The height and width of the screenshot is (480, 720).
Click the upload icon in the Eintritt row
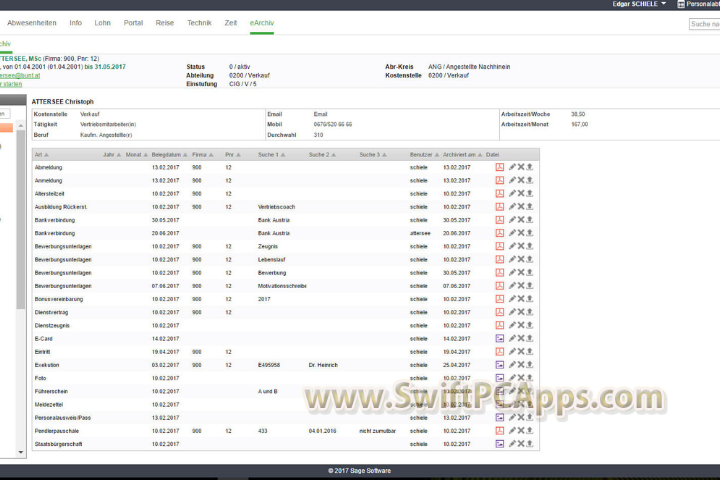529,351
